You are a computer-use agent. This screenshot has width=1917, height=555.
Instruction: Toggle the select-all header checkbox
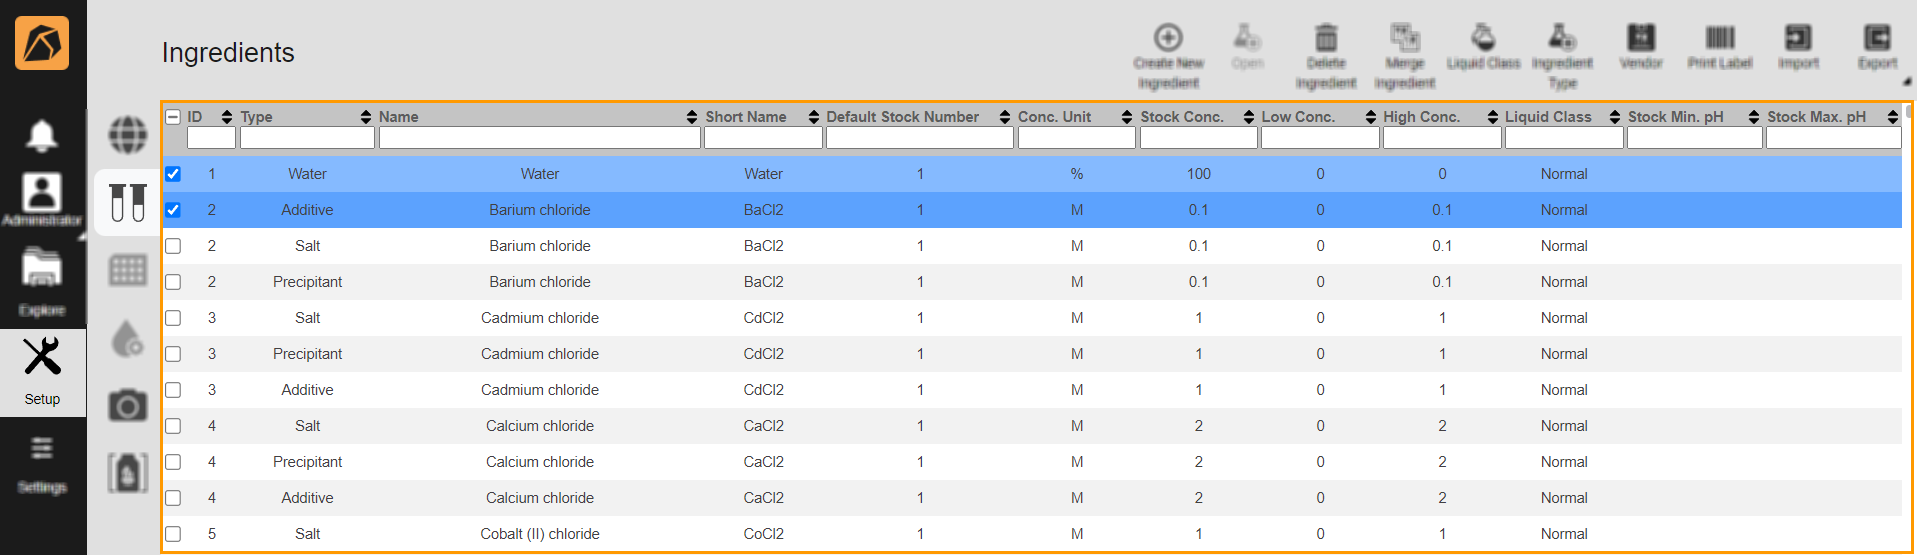coord(173,117)
